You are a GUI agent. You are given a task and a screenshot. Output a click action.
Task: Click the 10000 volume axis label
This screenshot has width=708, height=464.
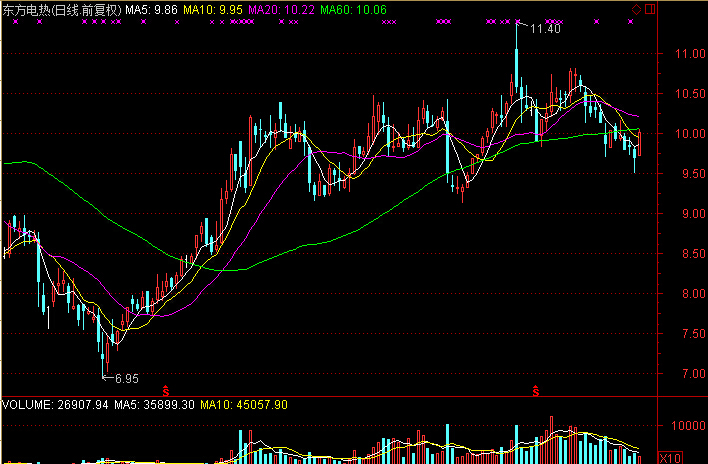(x=688, y=426)
